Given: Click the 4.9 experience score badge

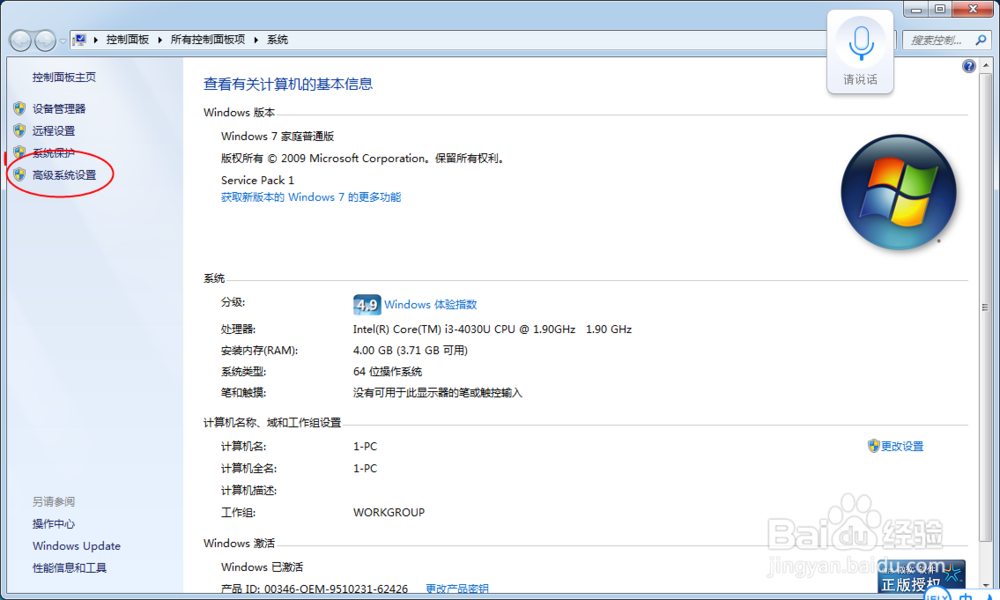Looking at the screenshot, I should (367, 305).
